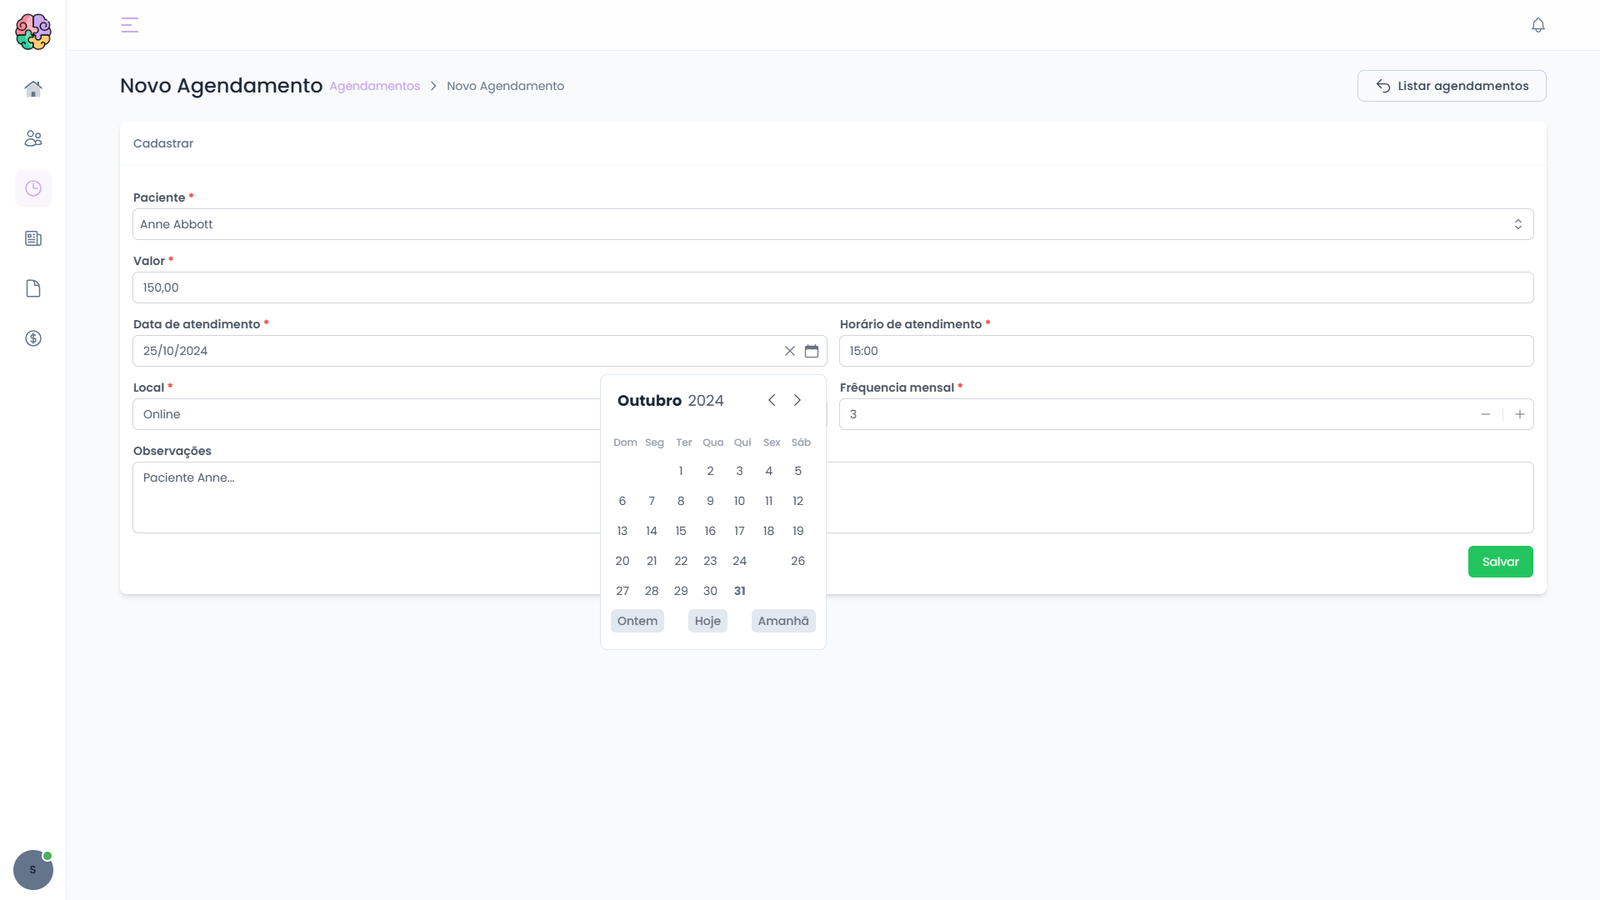Click the Agendamentos breadcrumb link

(374, 86)
